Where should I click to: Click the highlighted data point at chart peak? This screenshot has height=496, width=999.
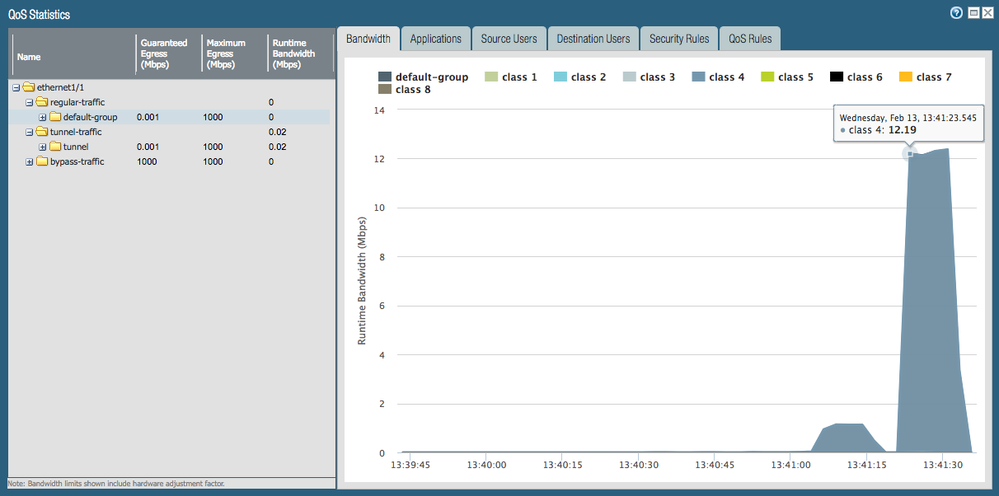(909, 154)
